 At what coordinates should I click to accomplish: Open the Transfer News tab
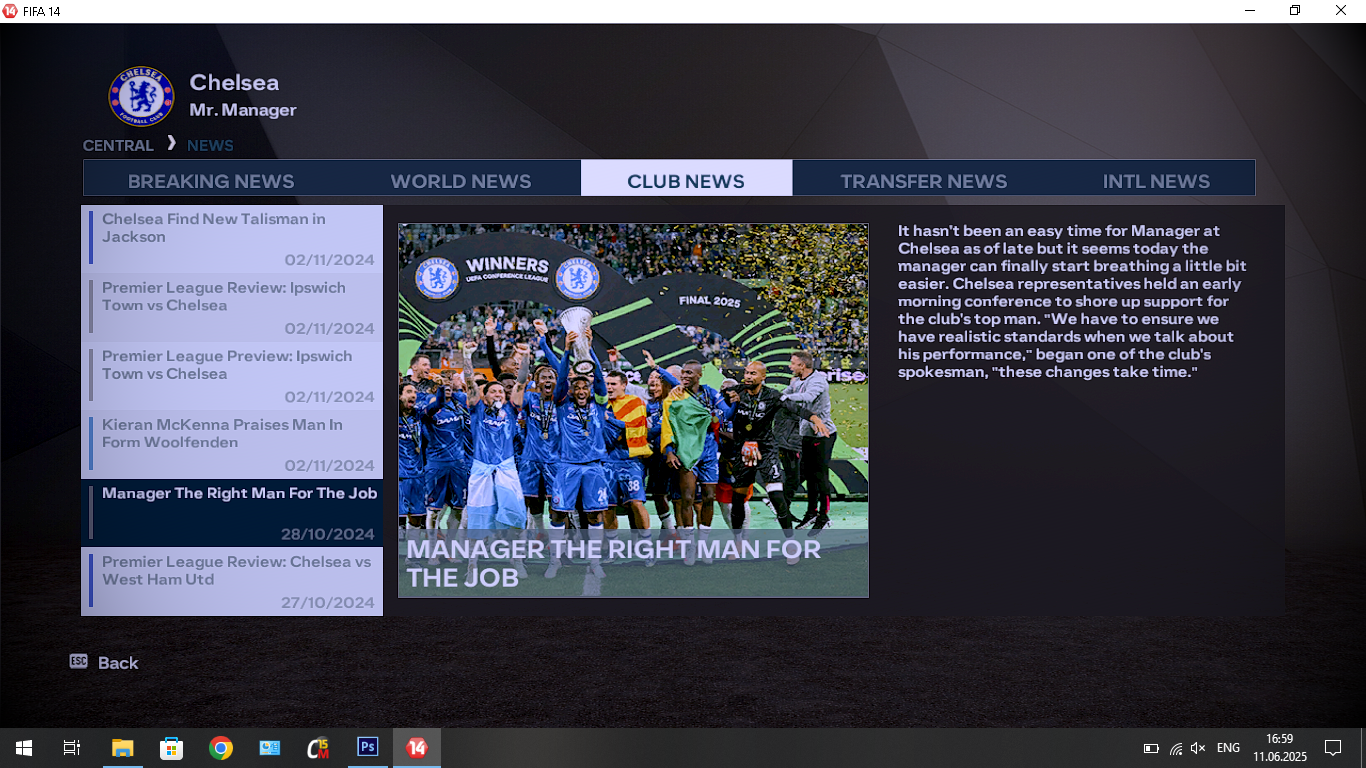[x=923, y=181]
